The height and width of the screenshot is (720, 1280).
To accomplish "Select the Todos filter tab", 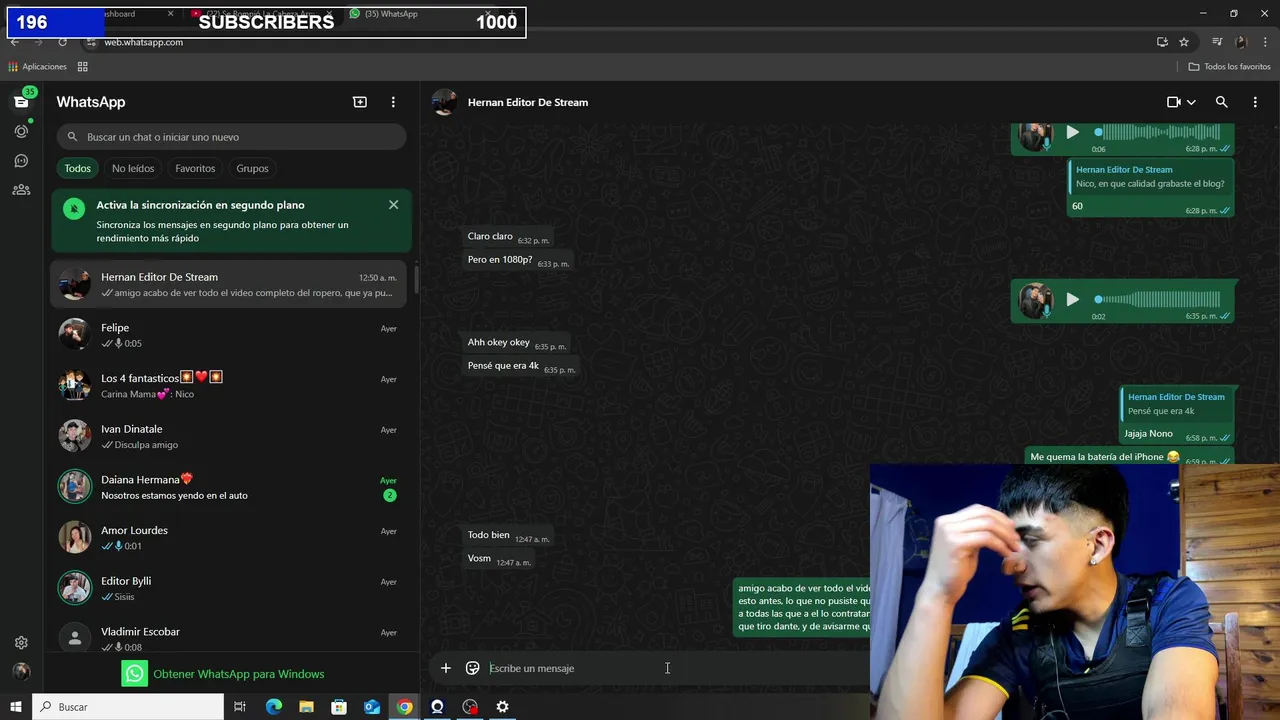I will 78,168.
